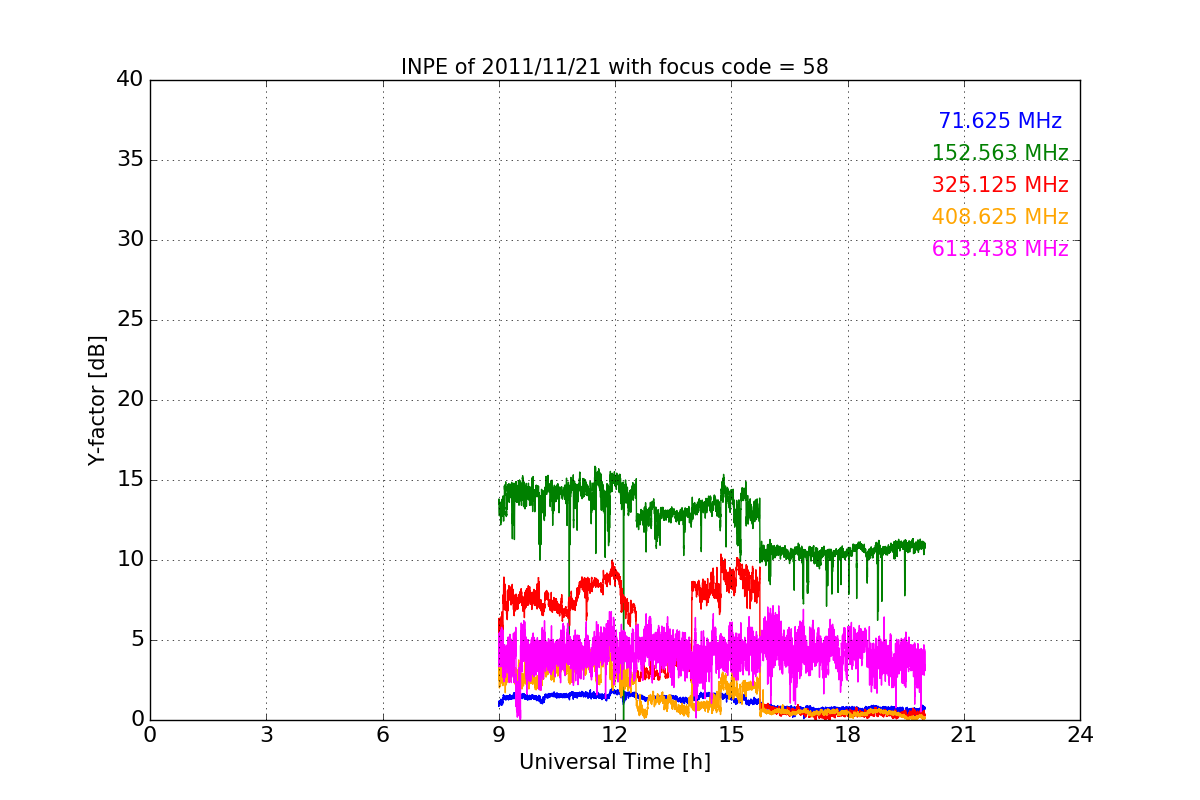The height and width of the screenshot is (800, 1200).
Task: Select the 408.625 MHz legend label
Action: point(1000,217)
